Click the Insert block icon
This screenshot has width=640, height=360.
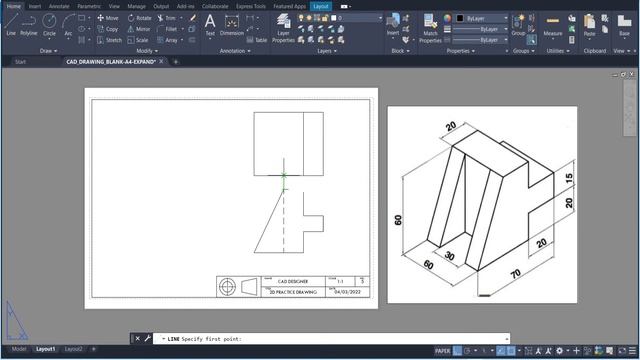point(393,24)
